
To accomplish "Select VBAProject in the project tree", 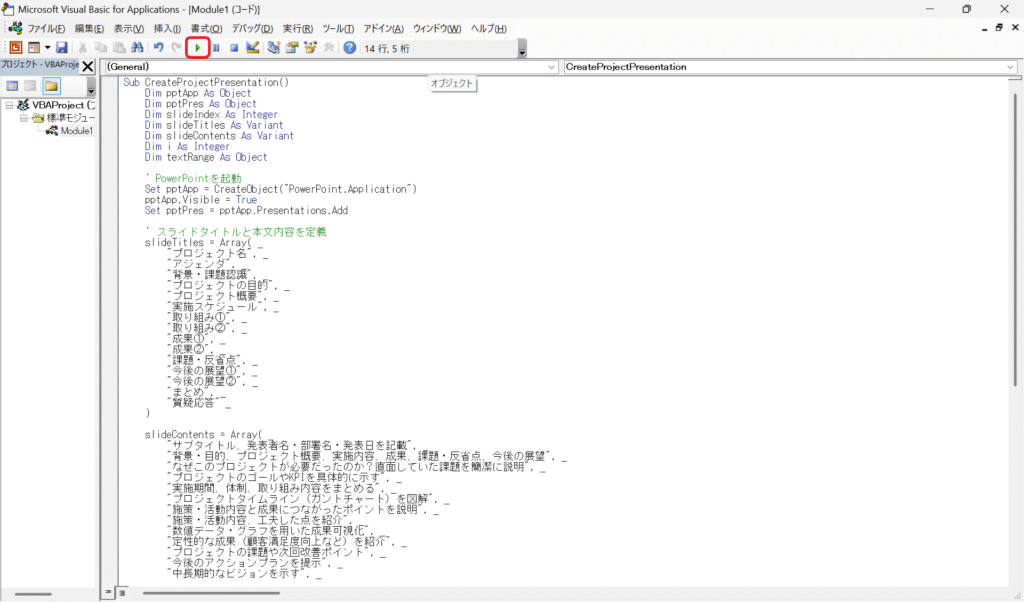I will [63, 105].
